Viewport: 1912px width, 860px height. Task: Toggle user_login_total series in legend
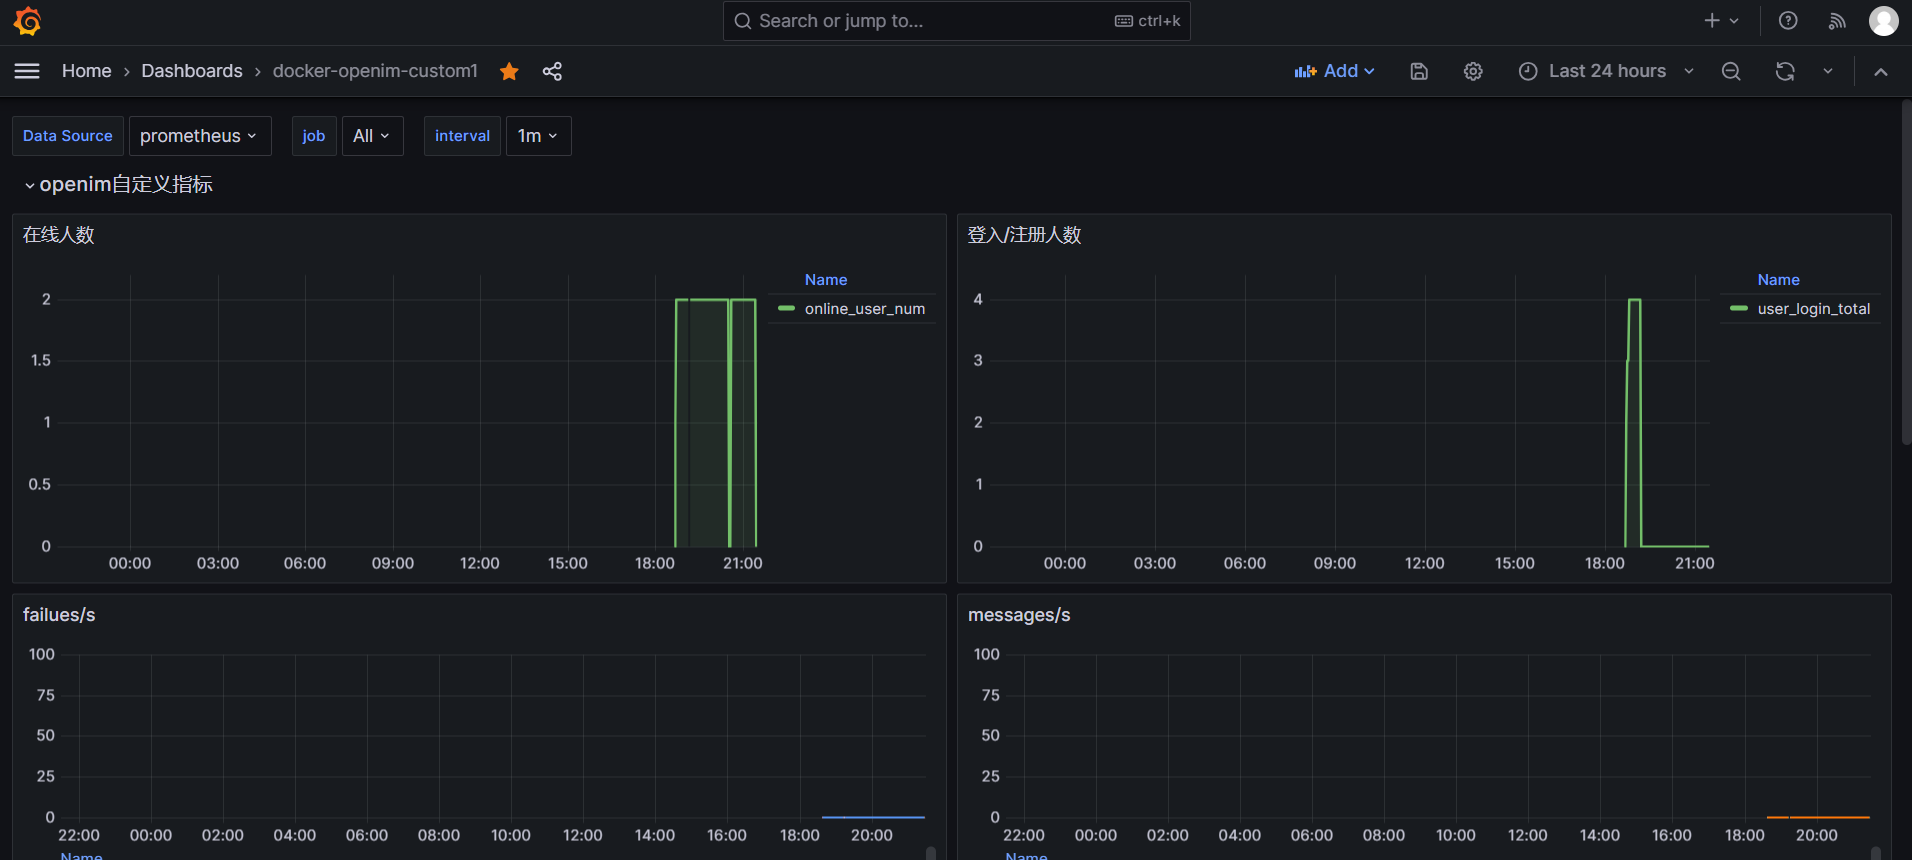[x=1813, y=309]
